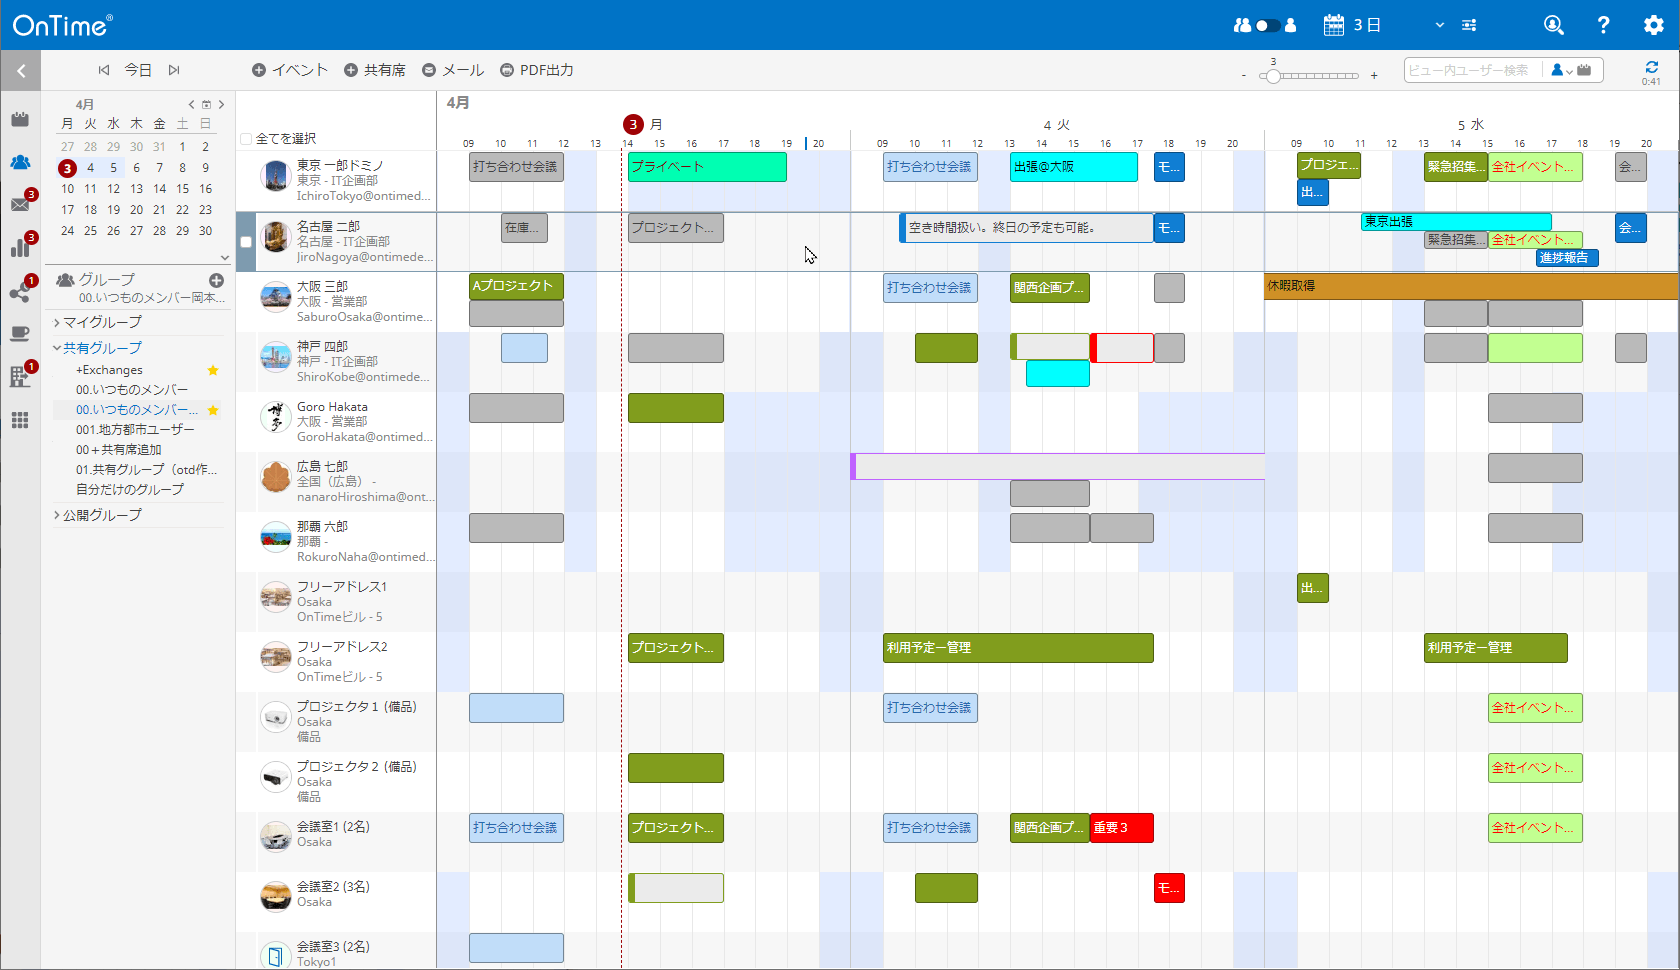Click the help question mark icon

[x=1602, y=24]
